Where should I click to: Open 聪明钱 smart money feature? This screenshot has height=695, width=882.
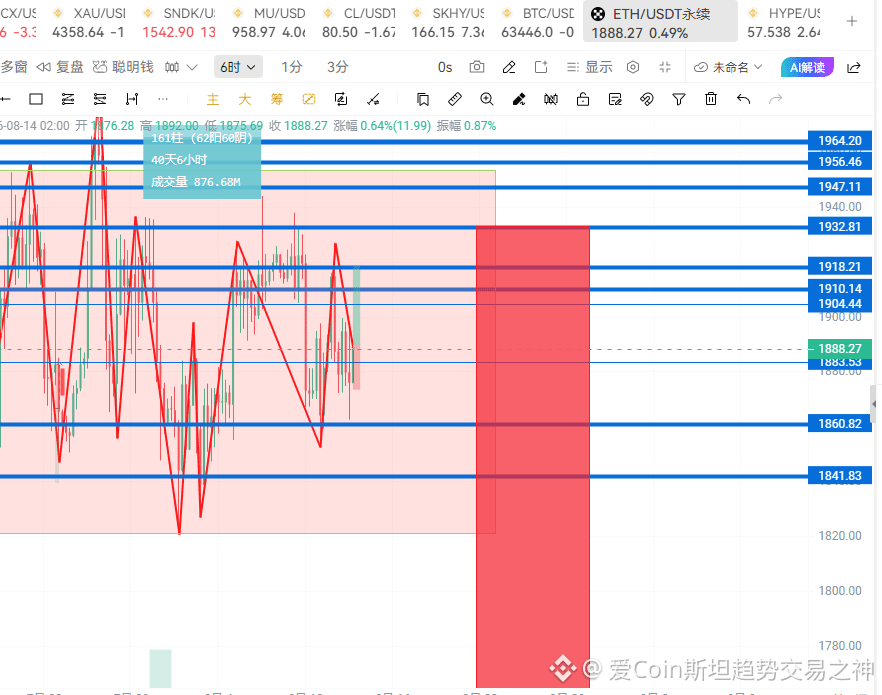(123, 67)
